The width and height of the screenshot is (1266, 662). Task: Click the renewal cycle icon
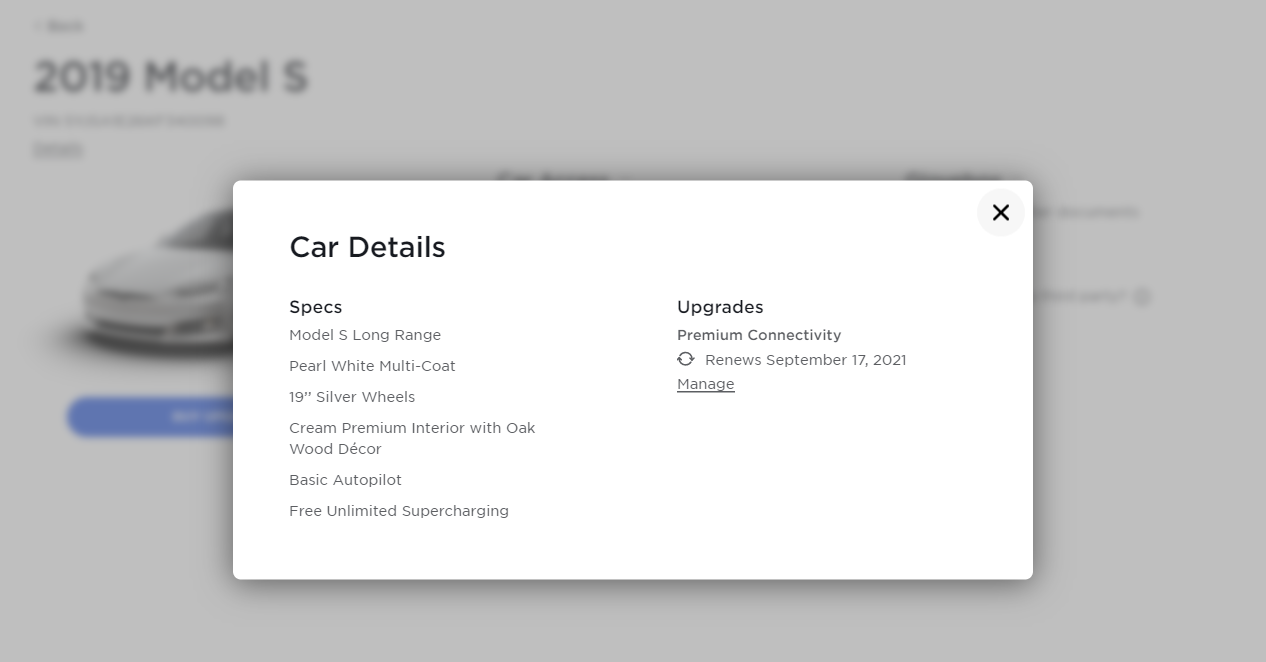[x=685, y=359]
